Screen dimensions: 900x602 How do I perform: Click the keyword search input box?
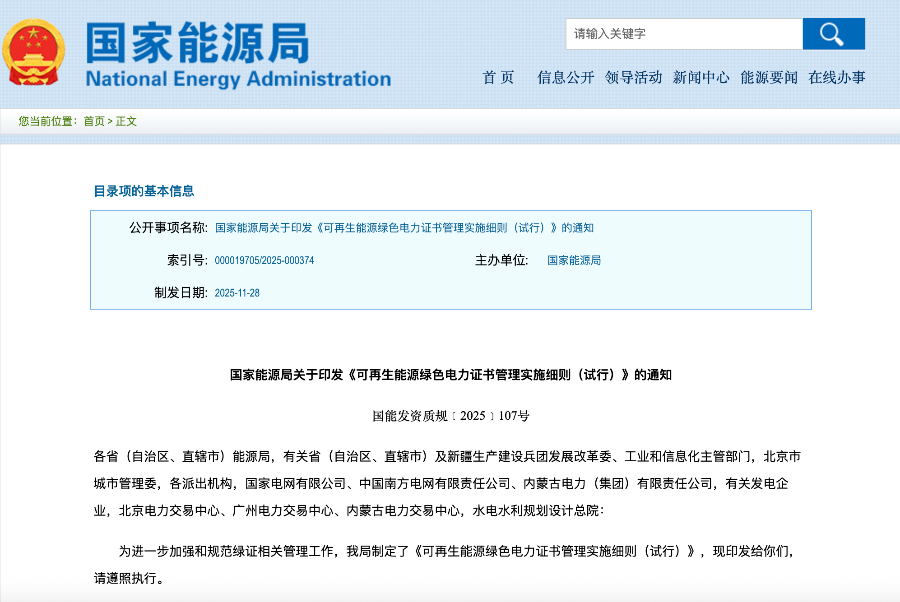coord(683,33)
